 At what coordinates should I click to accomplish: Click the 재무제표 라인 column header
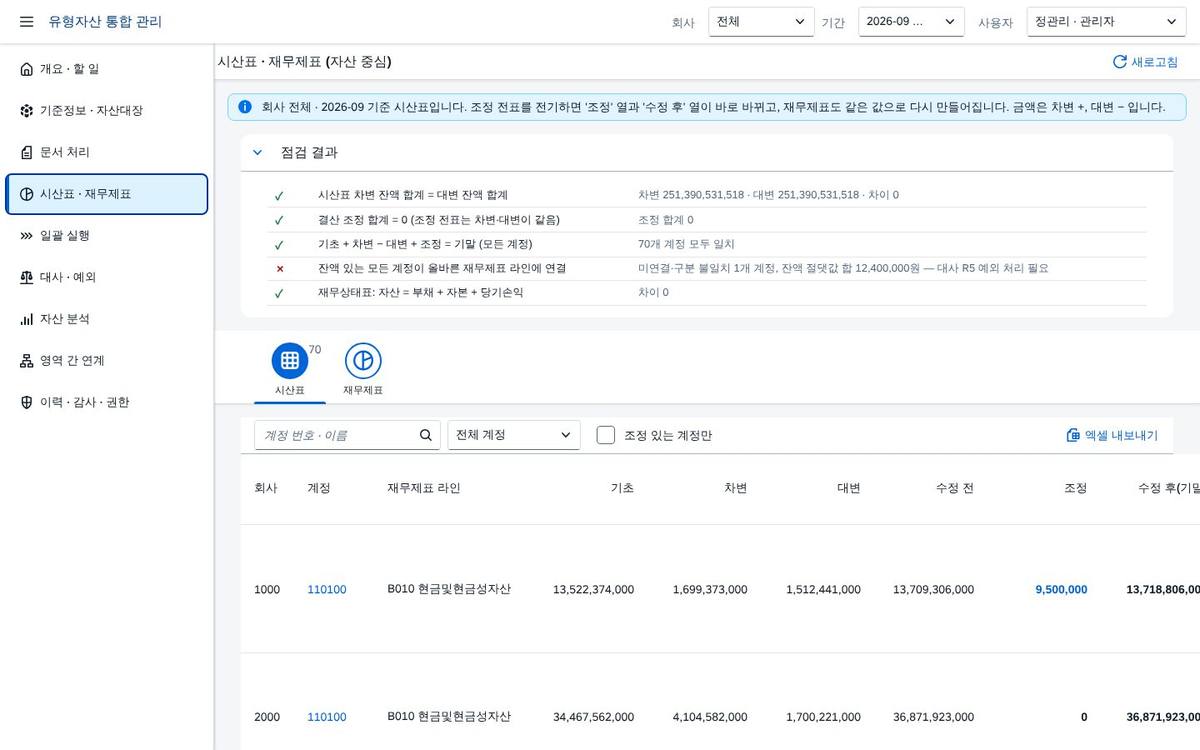(x=424, y=488)
